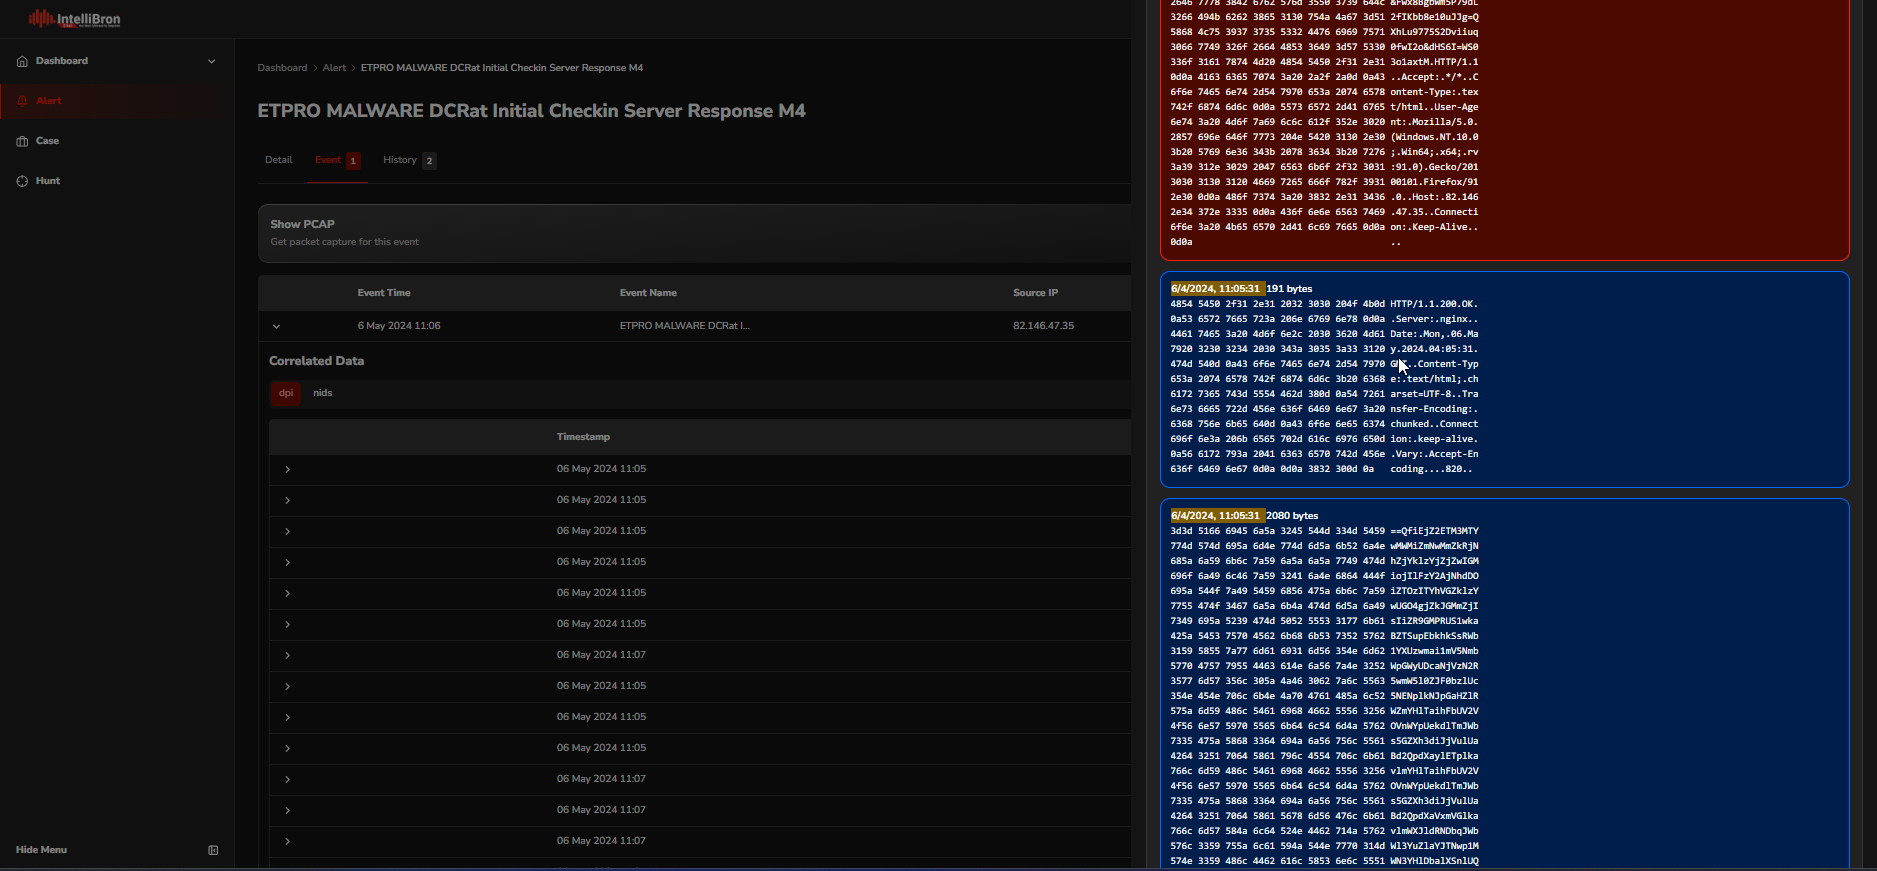The image size is (1877, 871).
Task: Click the Dashboard home icon in sidebar
Action: click(x=22, y=61)
